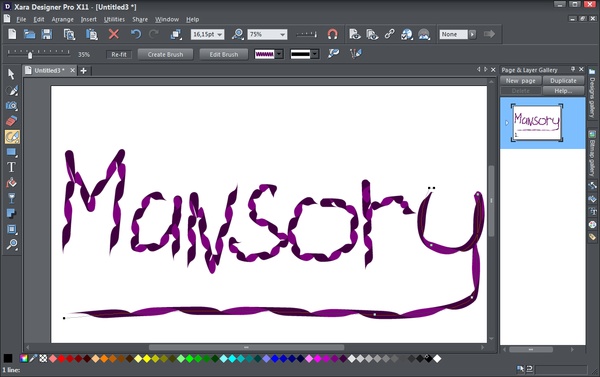The width and height of the screenshot is (600, 377).
Task: Click the Save disk icon
Action: (47, 34)
